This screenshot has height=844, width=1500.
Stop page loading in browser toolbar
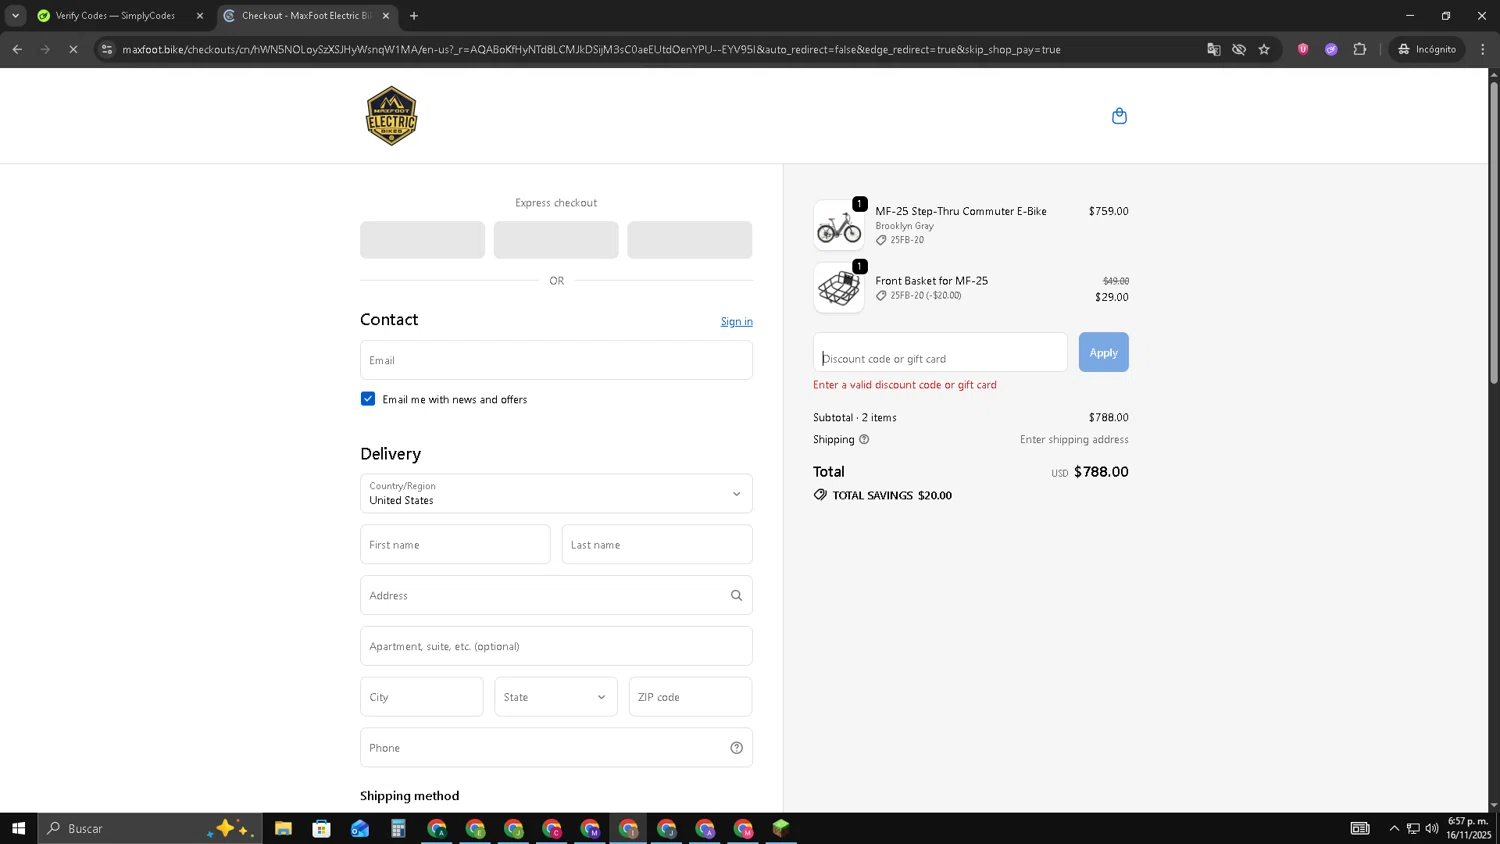73,49
